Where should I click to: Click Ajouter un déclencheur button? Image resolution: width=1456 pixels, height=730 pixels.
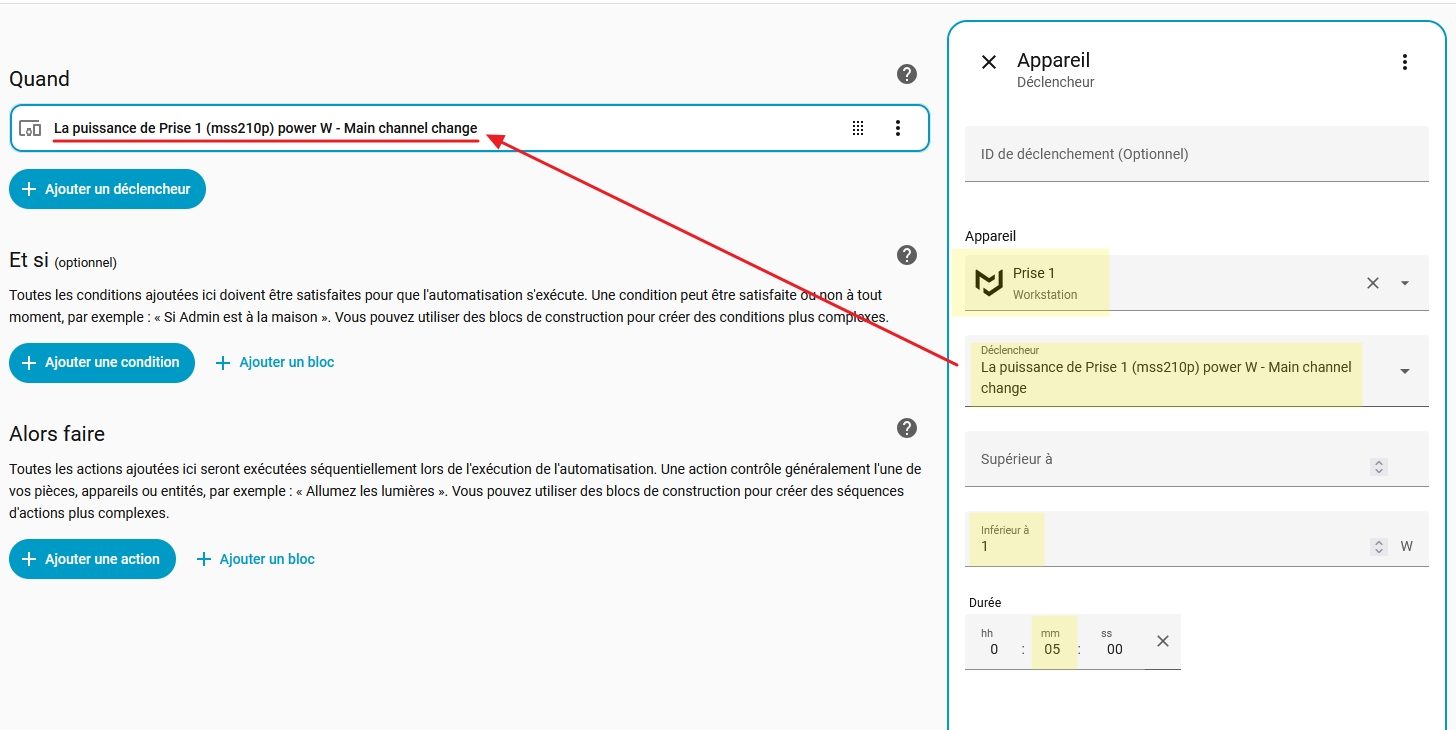pos(107,189)
